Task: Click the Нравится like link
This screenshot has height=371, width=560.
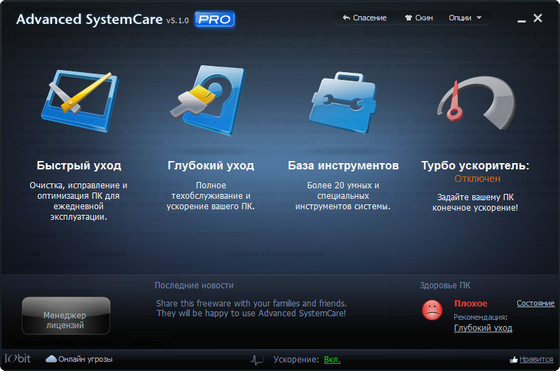Action: click(536, 360)
